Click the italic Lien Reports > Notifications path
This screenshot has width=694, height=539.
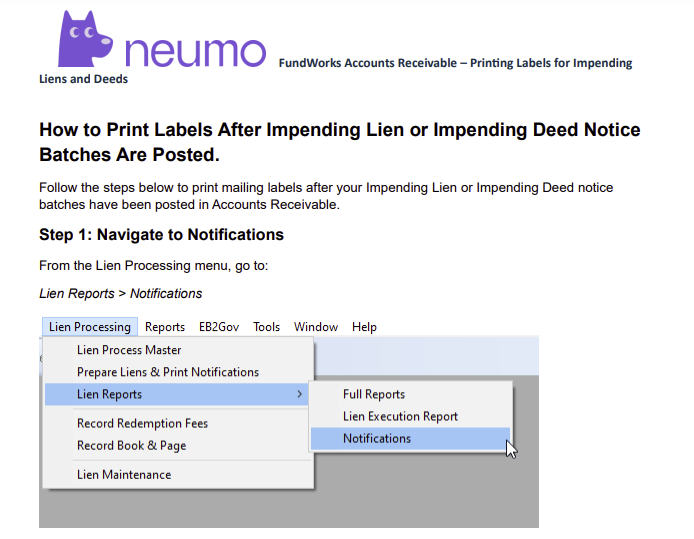click(x=120, y=293)
